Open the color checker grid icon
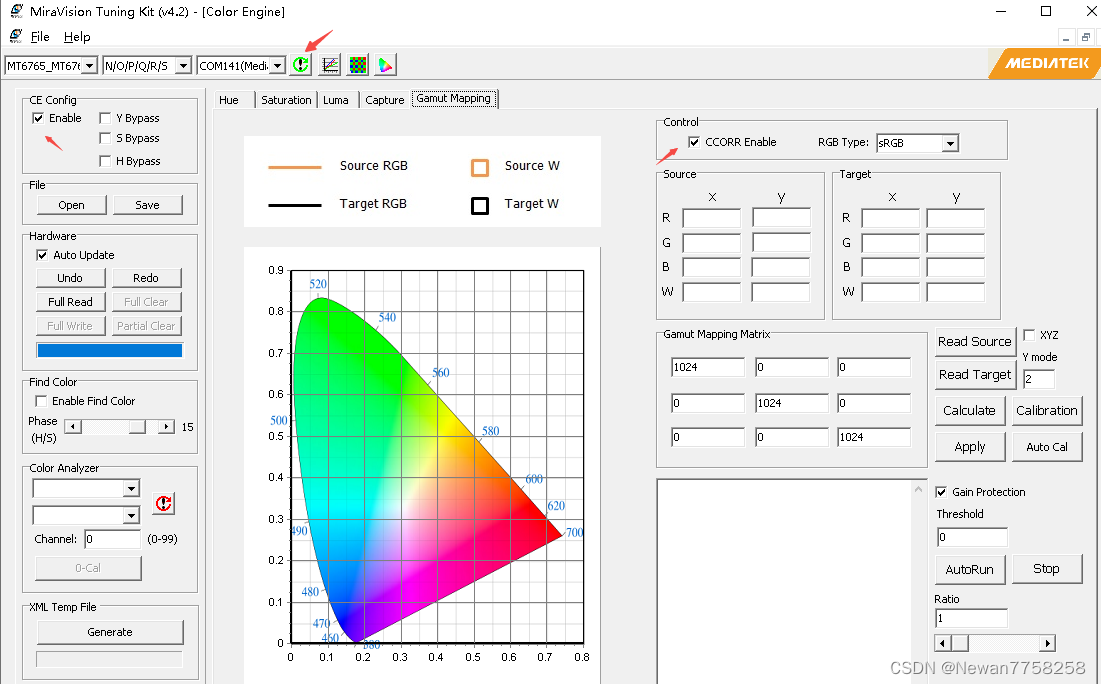Screen dimensions: 1101x684 click(x=357, y=65)
